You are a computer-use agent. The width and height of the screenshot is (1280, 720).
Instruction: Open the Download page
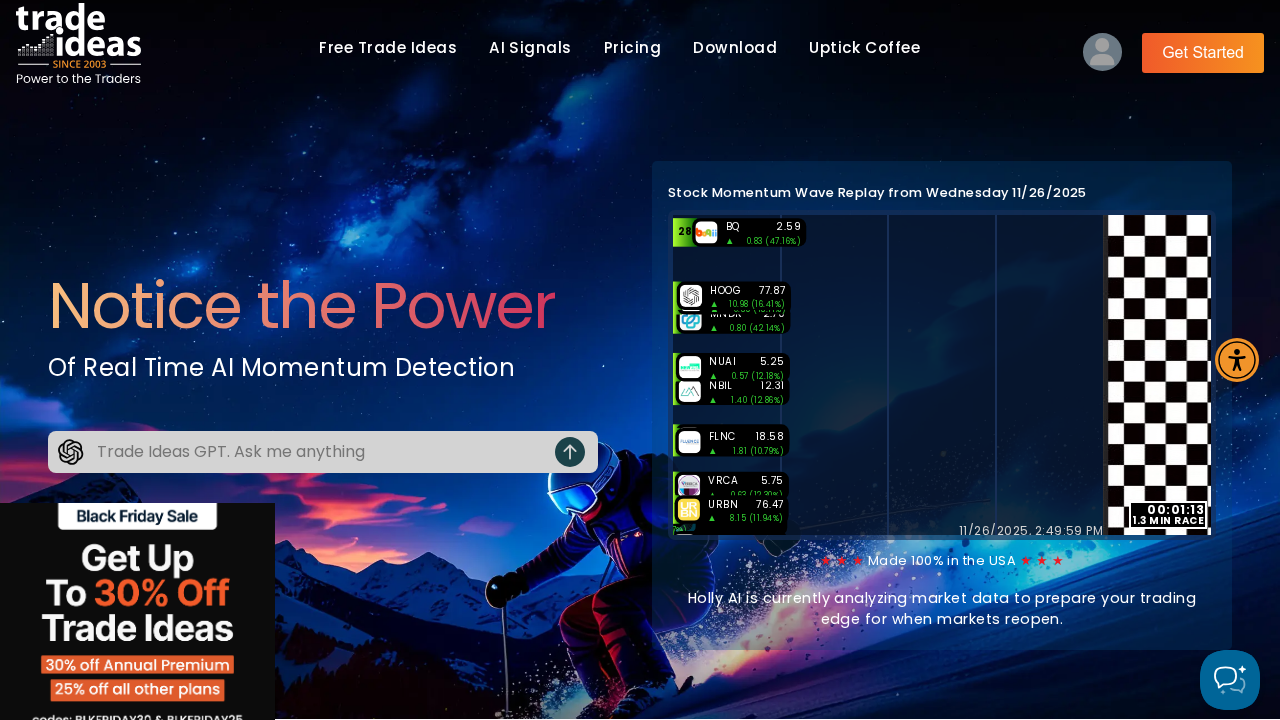pos(735,48)
